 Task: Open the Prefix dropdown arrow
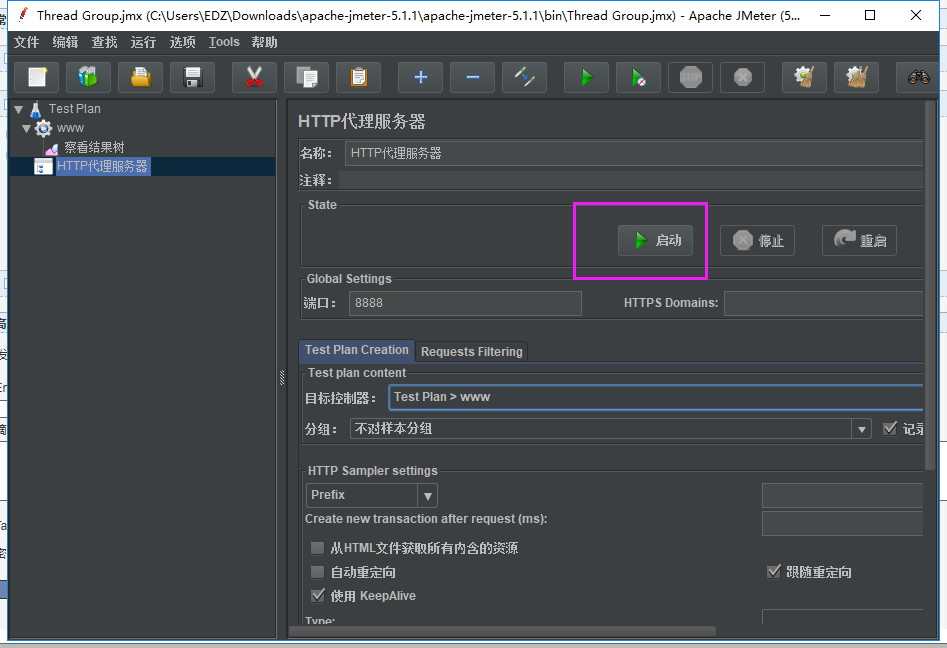(x=428, y=496)
